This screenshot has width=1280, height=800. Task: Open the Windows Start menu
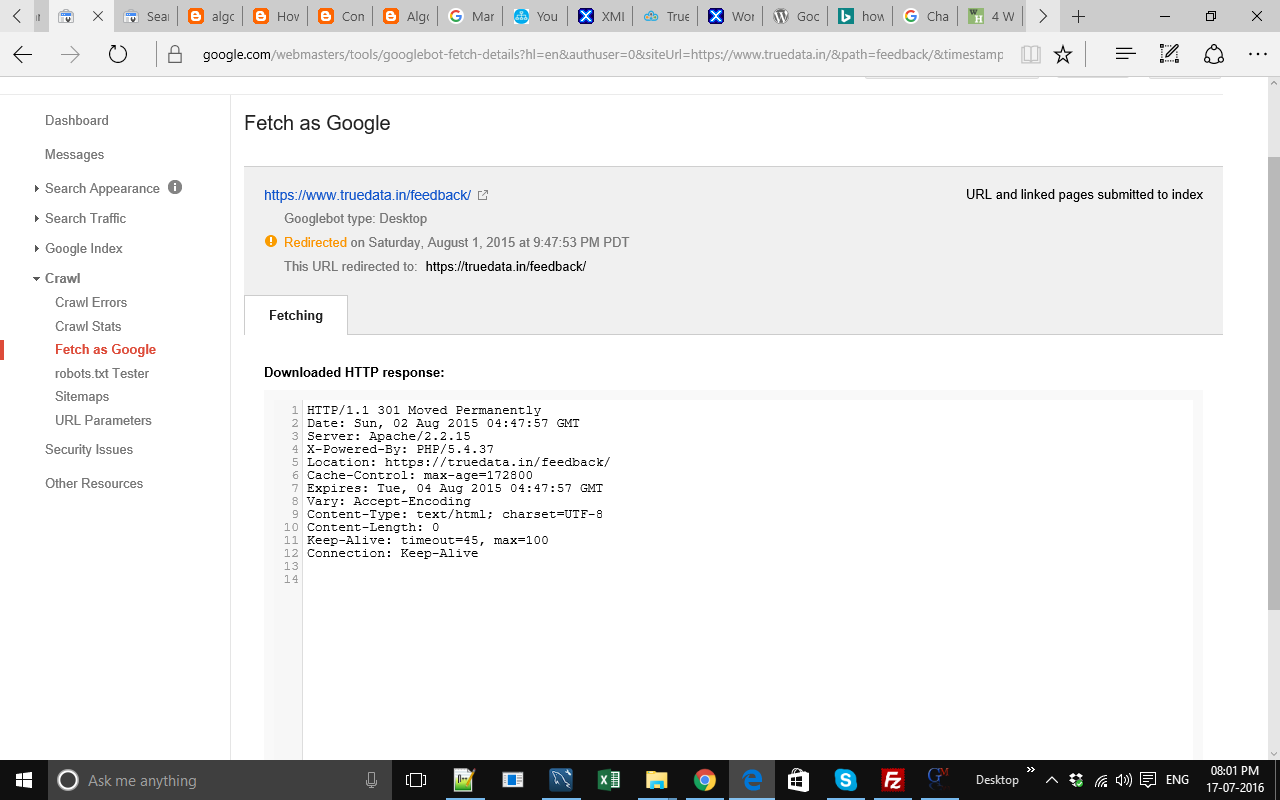[x=24, y=780]
